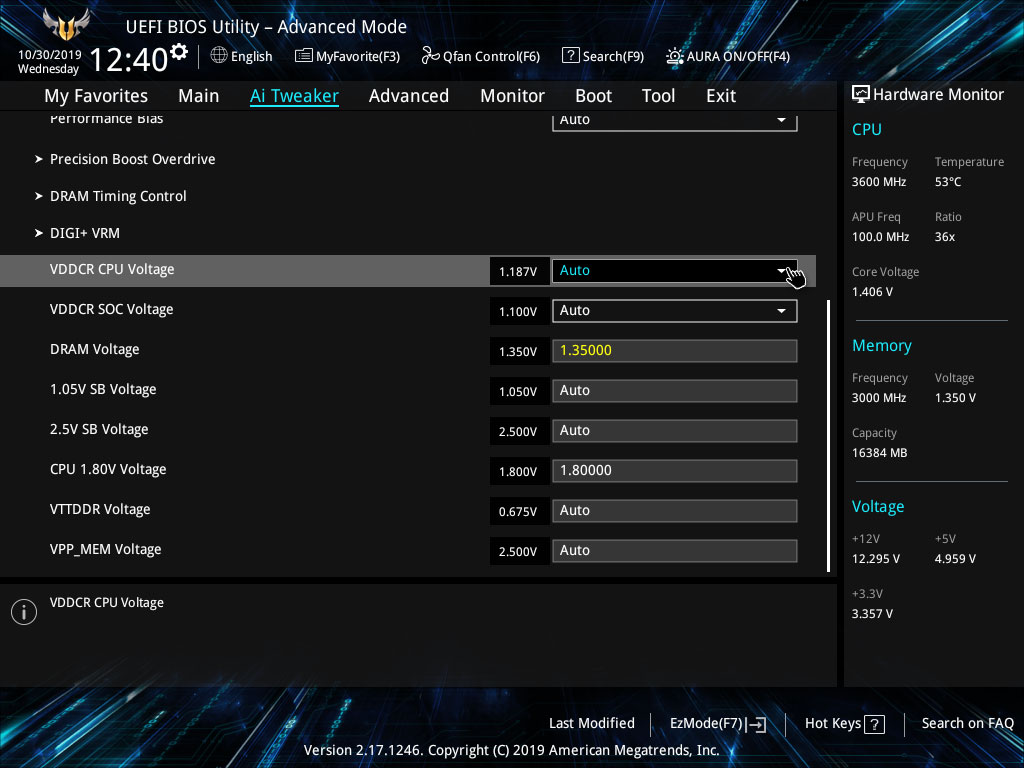Click the DRAM Voltage 1.35000 field
Screen dimensions: 1024x768
point(675,351)
